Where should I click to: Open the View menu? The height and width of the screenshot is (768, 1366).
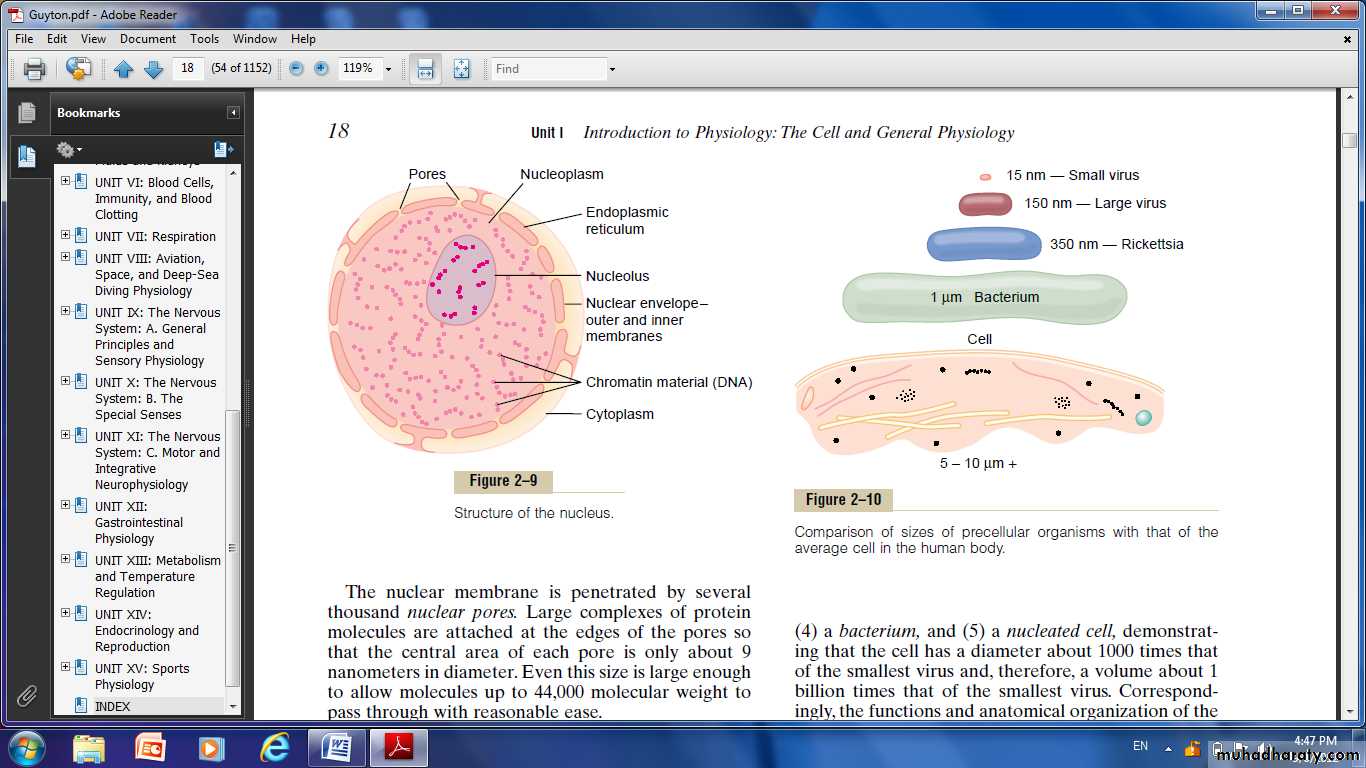(x=93, y=39)
